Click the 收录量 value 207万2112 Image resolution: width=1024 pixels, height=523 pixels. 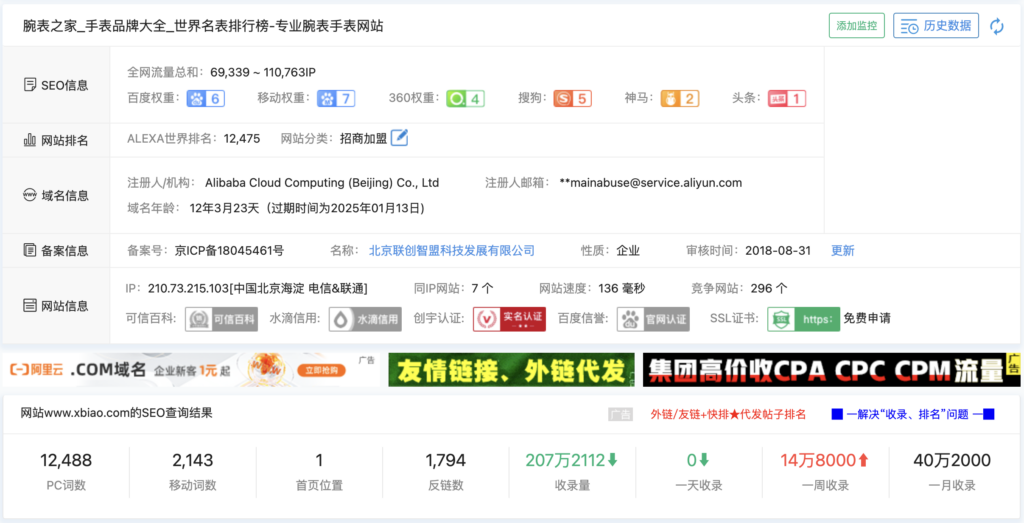tap(571, 460)
